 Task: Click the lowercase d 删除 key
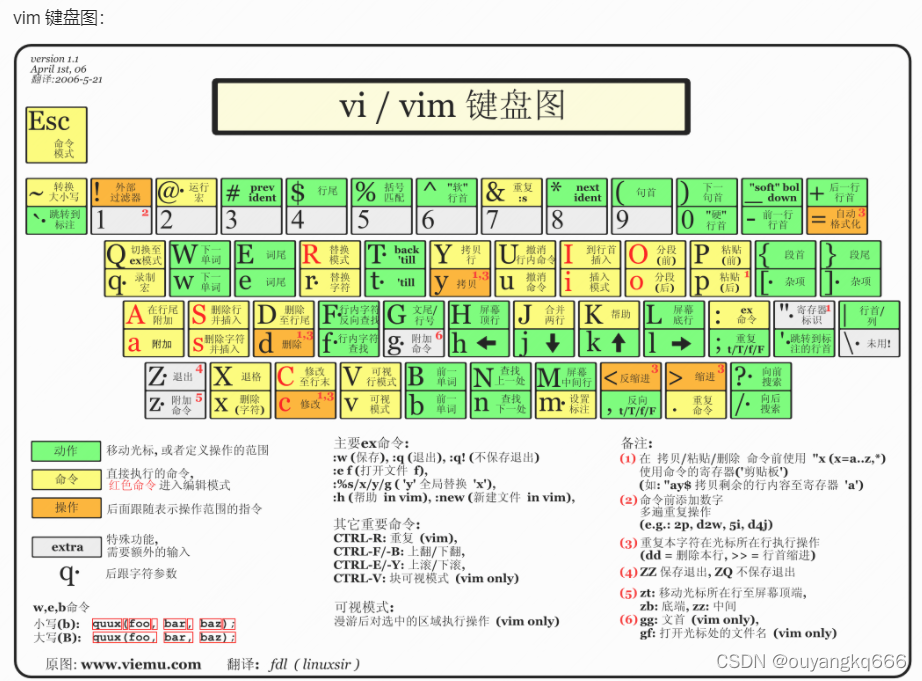coord(283,343)
